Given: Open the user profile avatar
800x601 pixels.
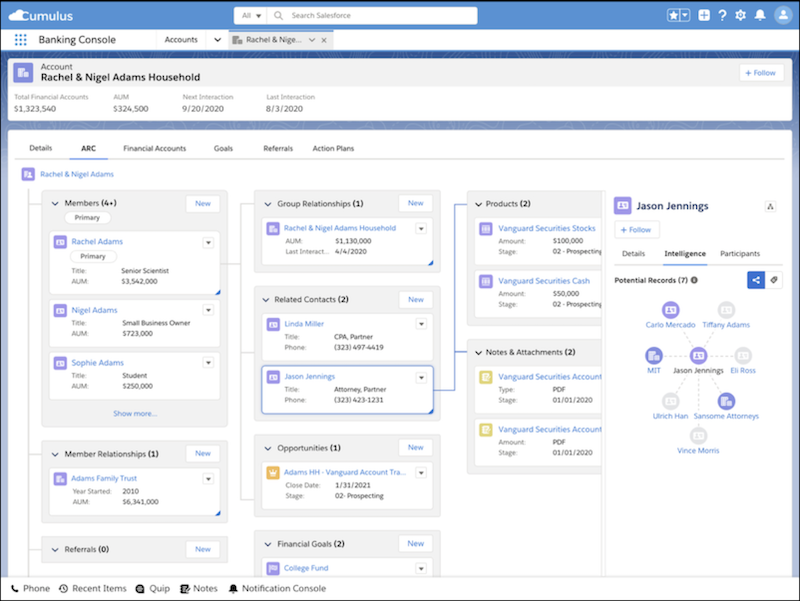Looking at the screenshot, I should click(783, 15).
